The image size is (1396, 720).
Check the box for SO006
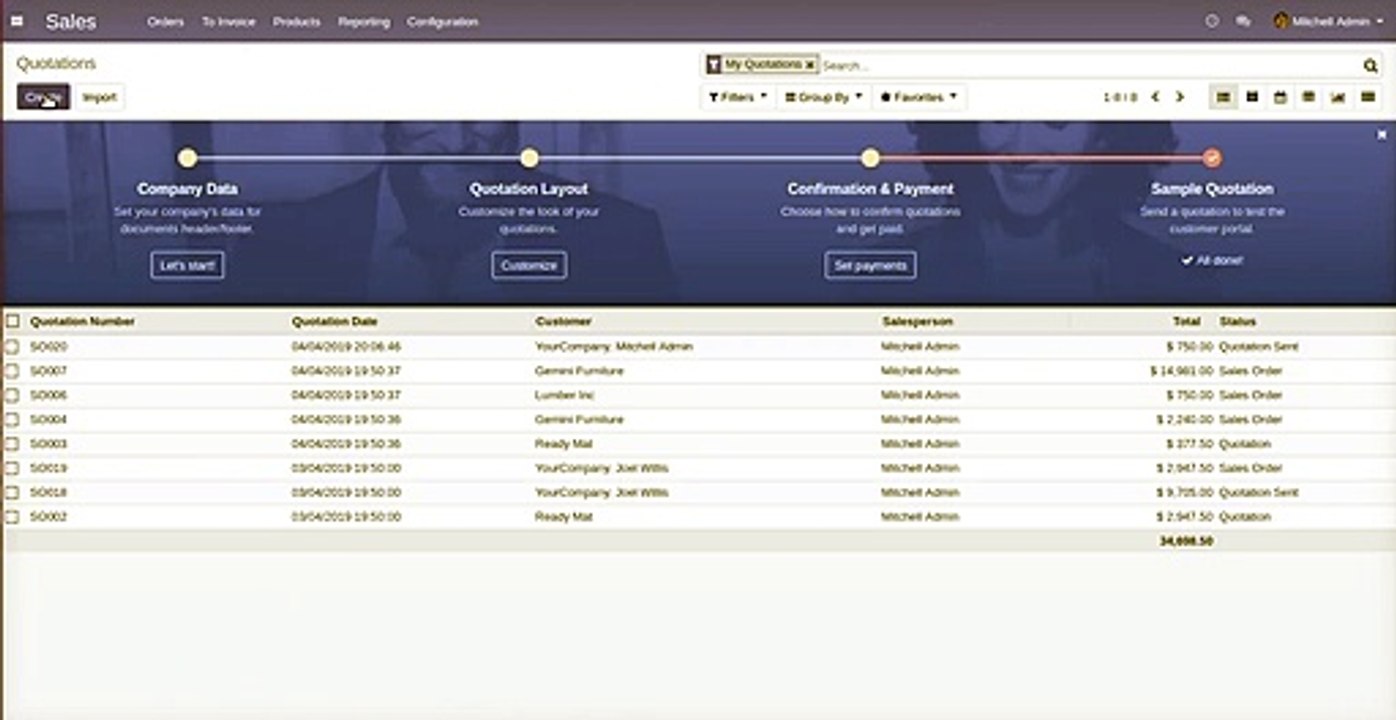tap(12, 395)
